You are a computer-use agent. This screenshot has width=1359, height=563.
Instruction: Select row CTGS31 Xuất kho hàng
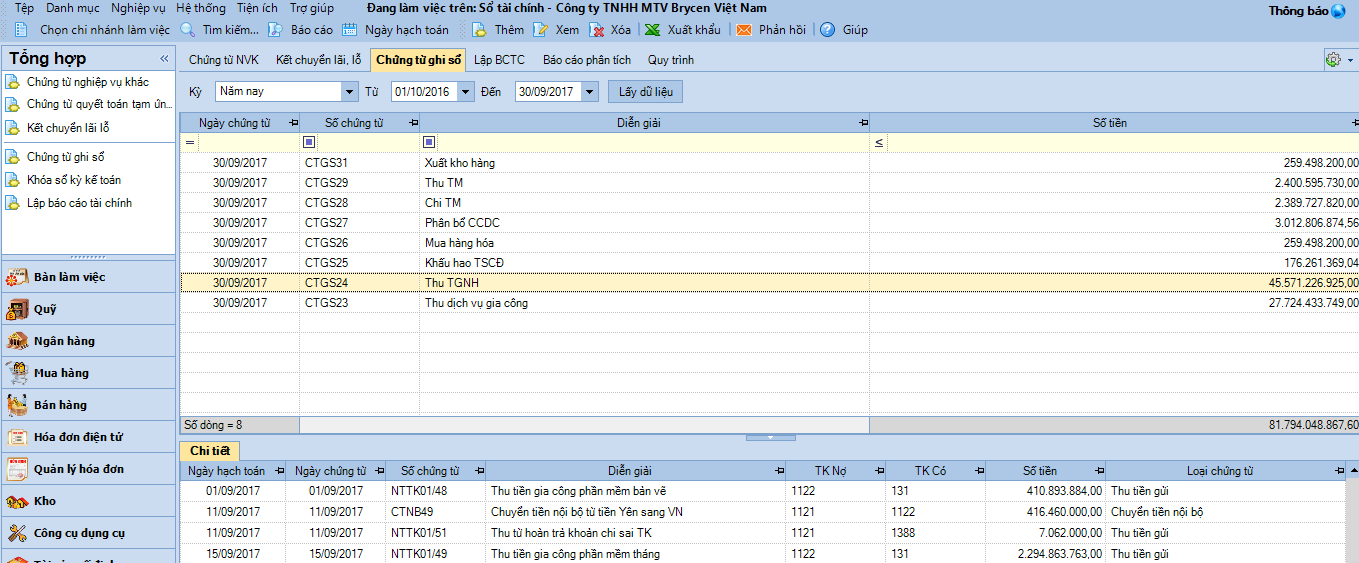[768, 163]
